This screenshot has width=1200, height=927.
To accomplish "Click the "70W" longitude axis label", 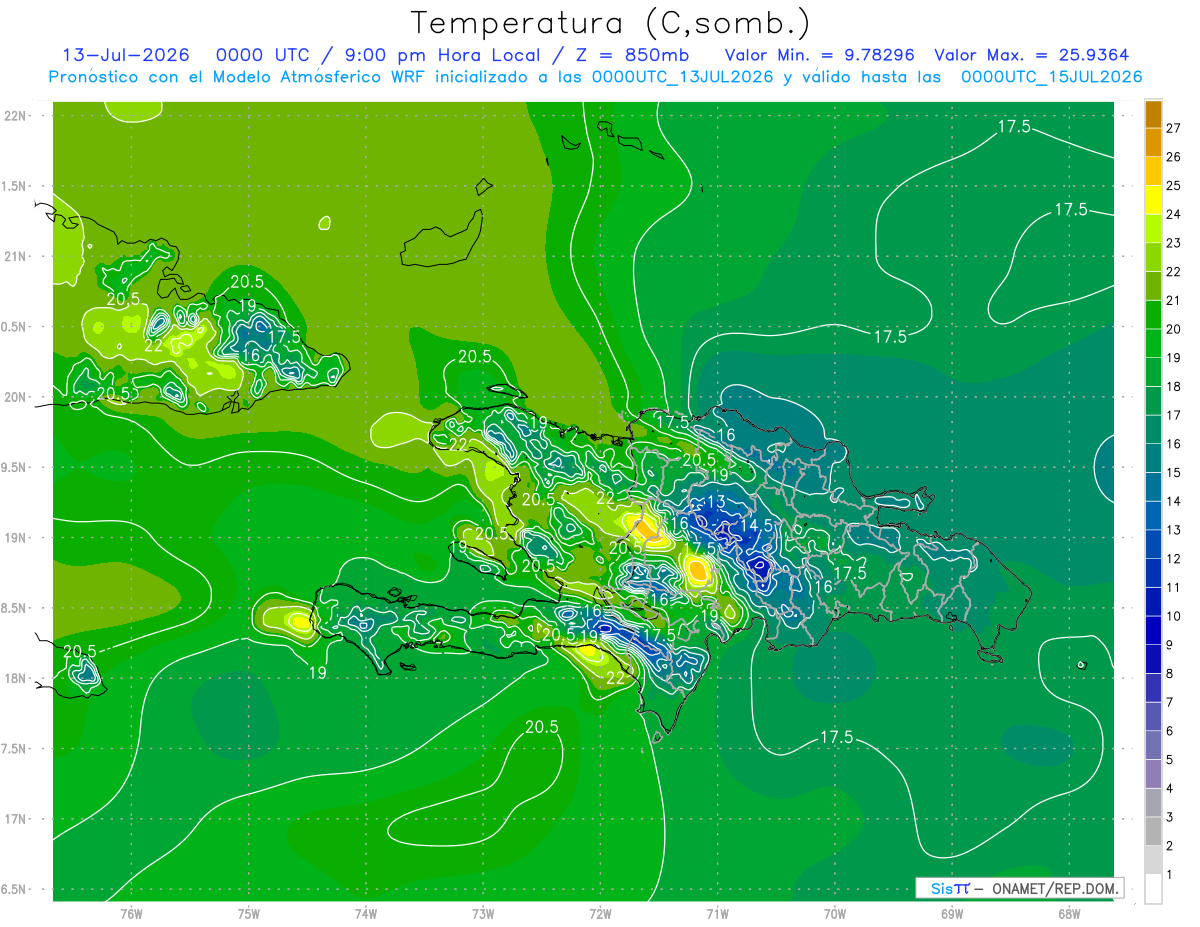I will (x=834, y=914).
